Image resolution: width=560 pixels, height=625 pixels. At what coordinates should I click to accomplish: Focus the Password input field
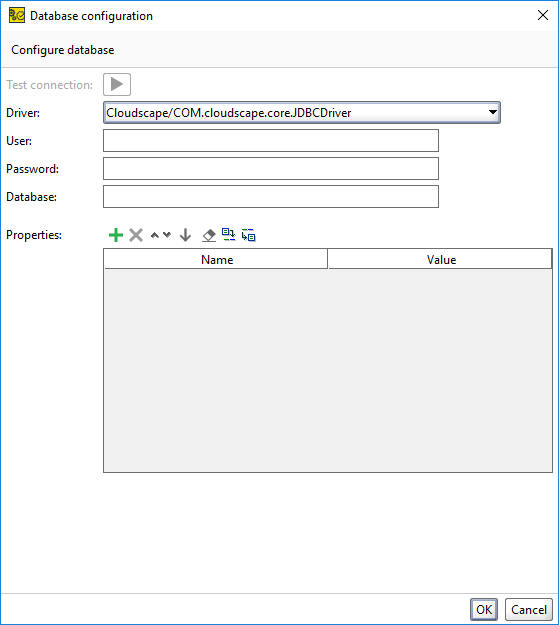271,169
